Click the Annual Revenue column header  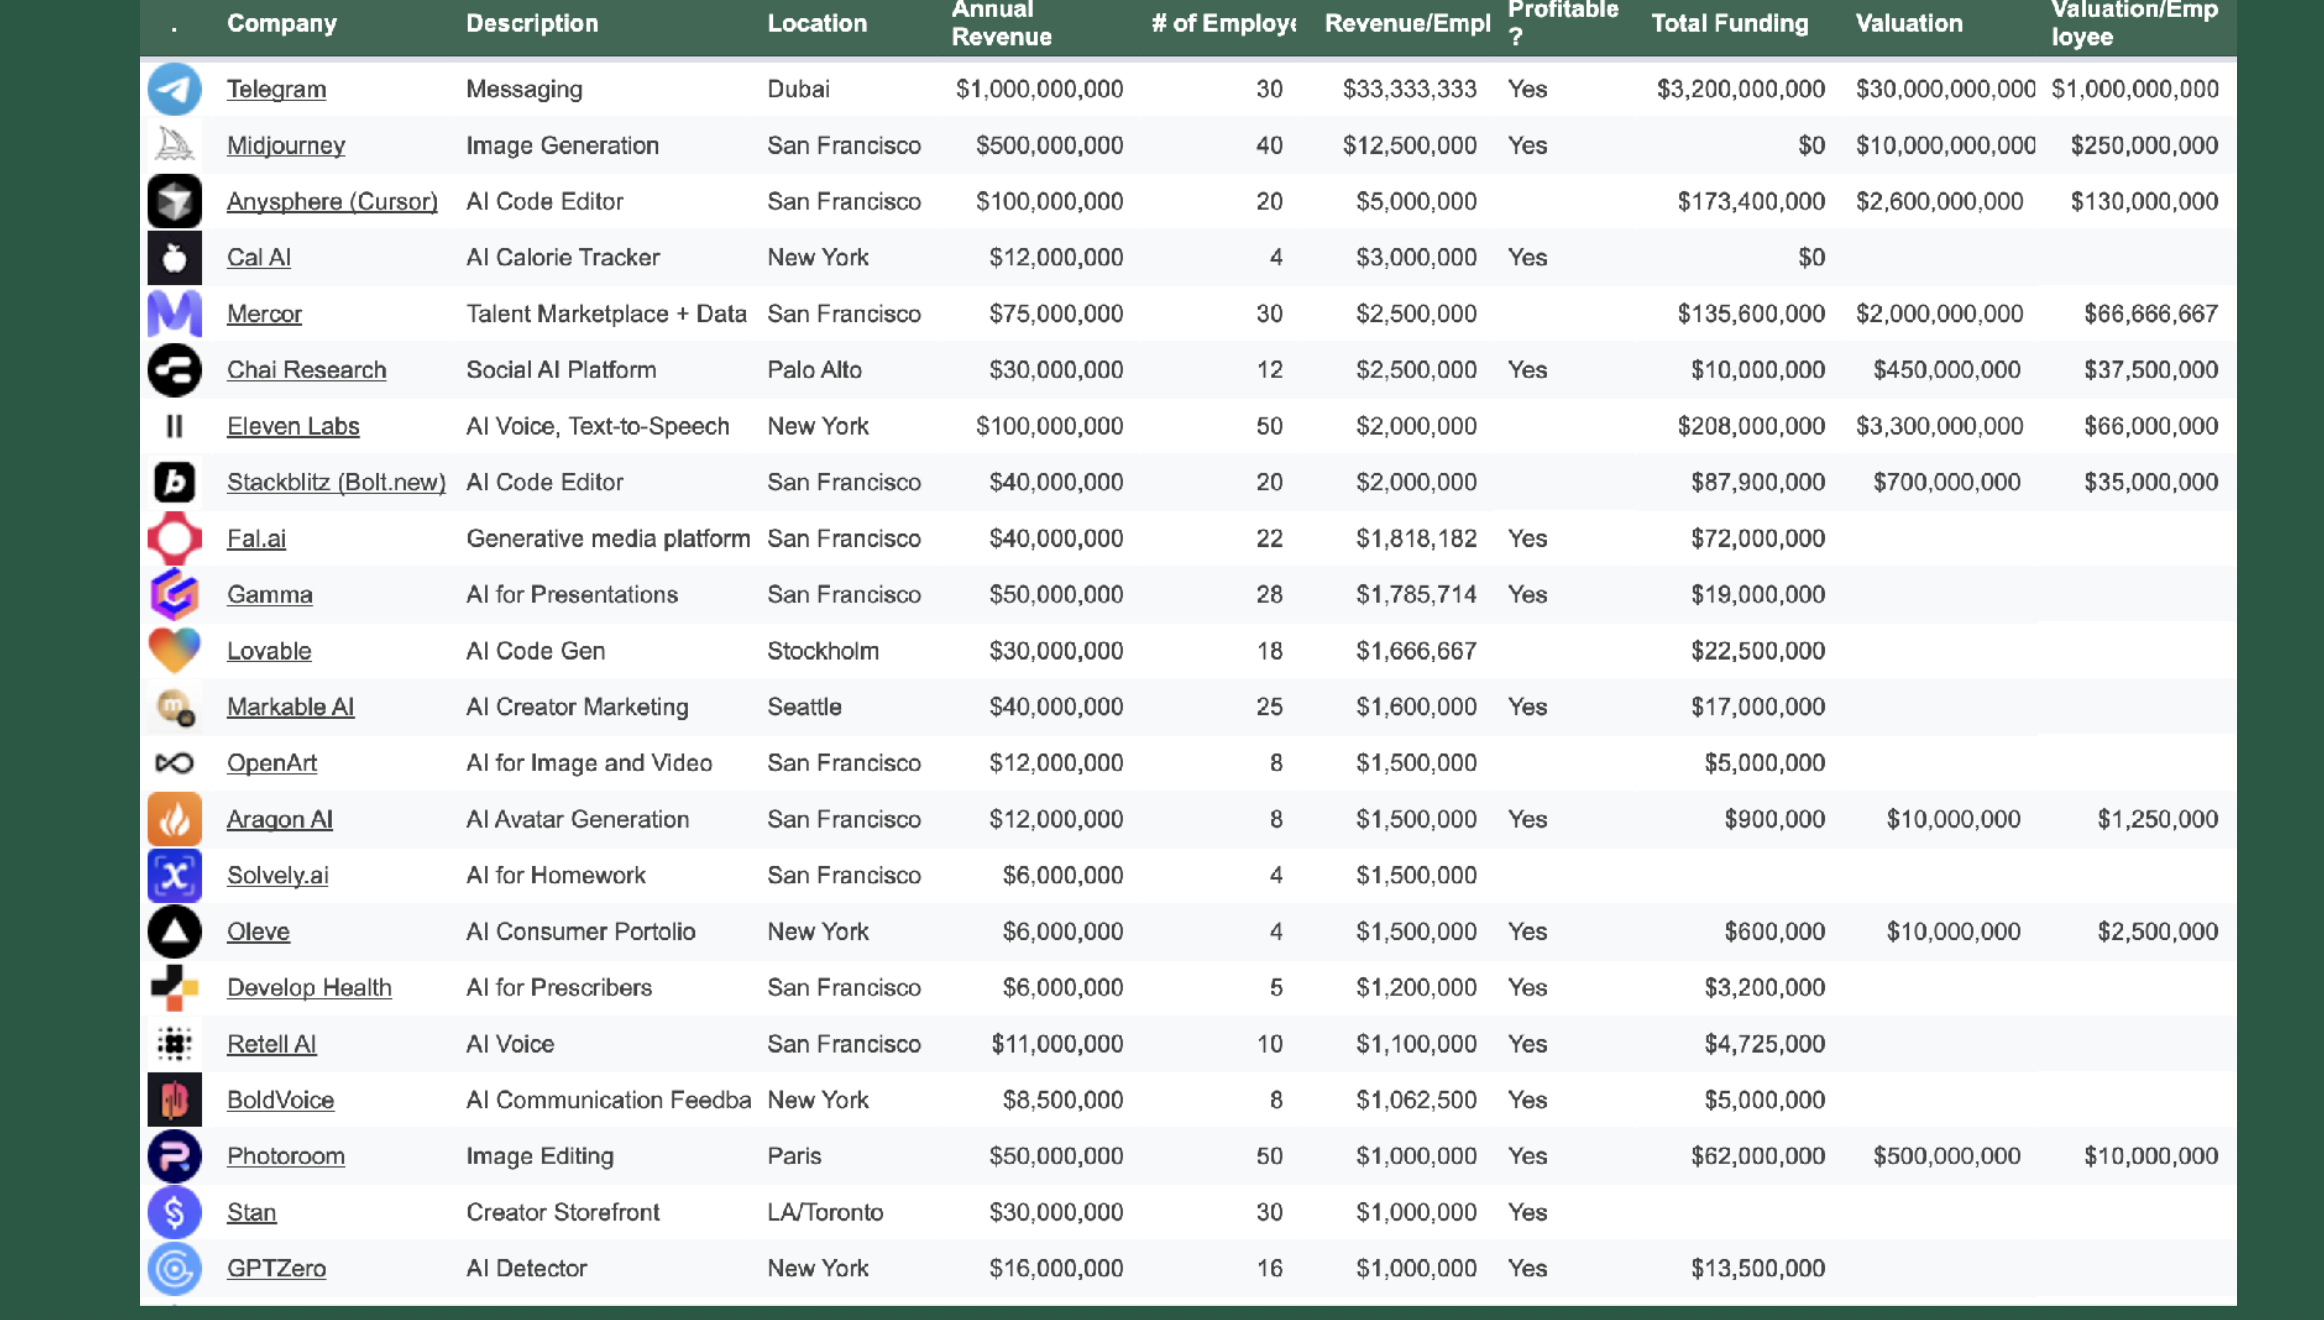coord(1001,24)
